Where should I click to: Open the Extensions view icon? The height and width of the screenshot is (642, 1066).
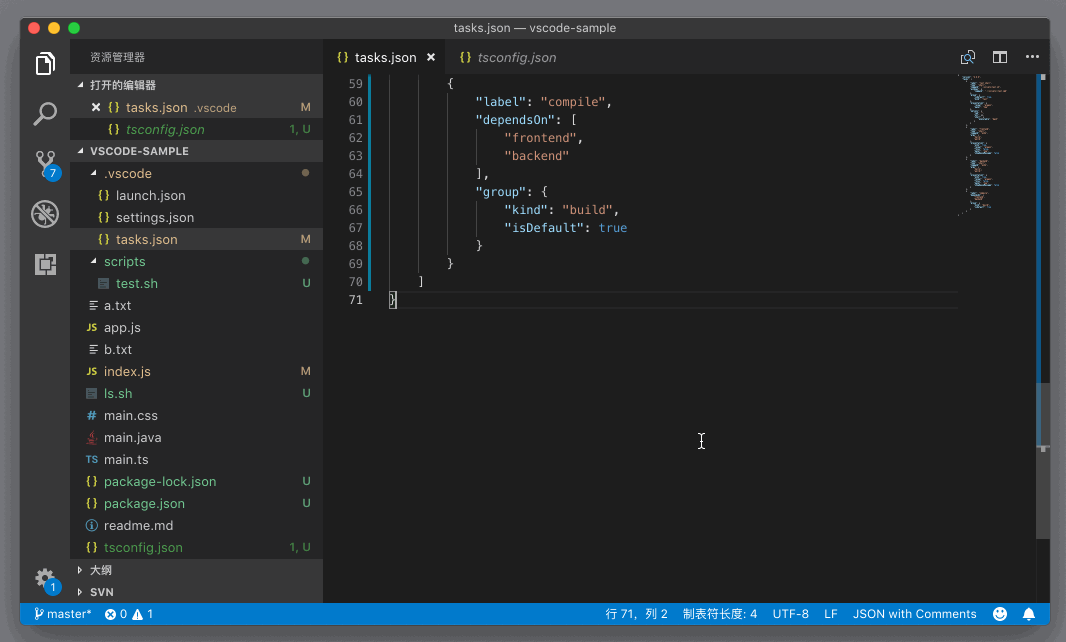(45, 264)
